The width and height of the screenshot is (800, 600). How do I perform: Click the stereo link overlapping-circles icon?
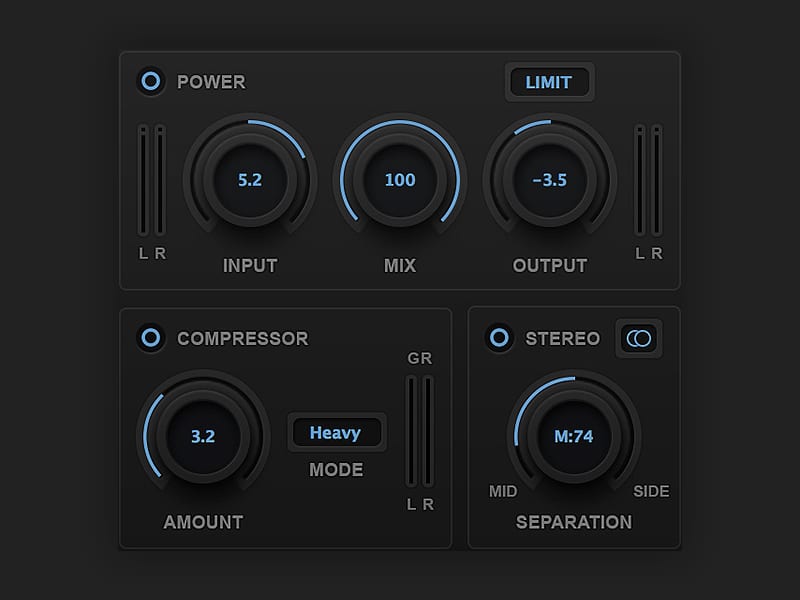[x=638, y=339]
